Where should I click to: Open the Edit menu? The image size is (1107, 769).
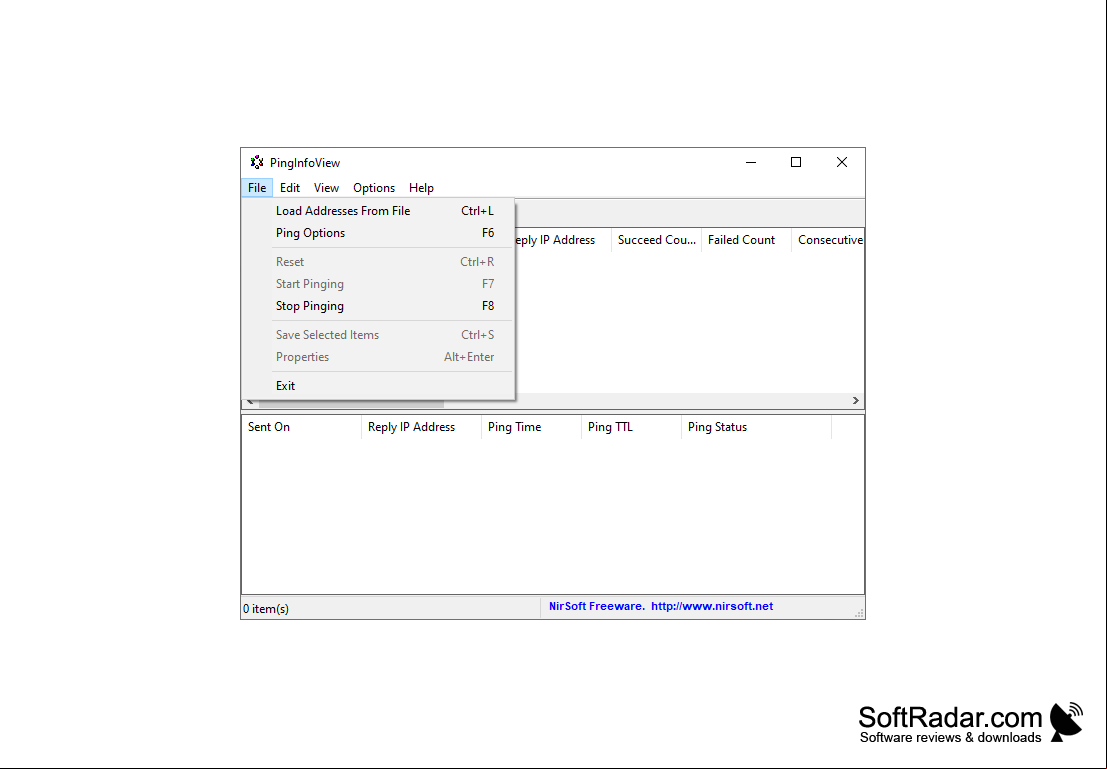click(x=289, y=188)
